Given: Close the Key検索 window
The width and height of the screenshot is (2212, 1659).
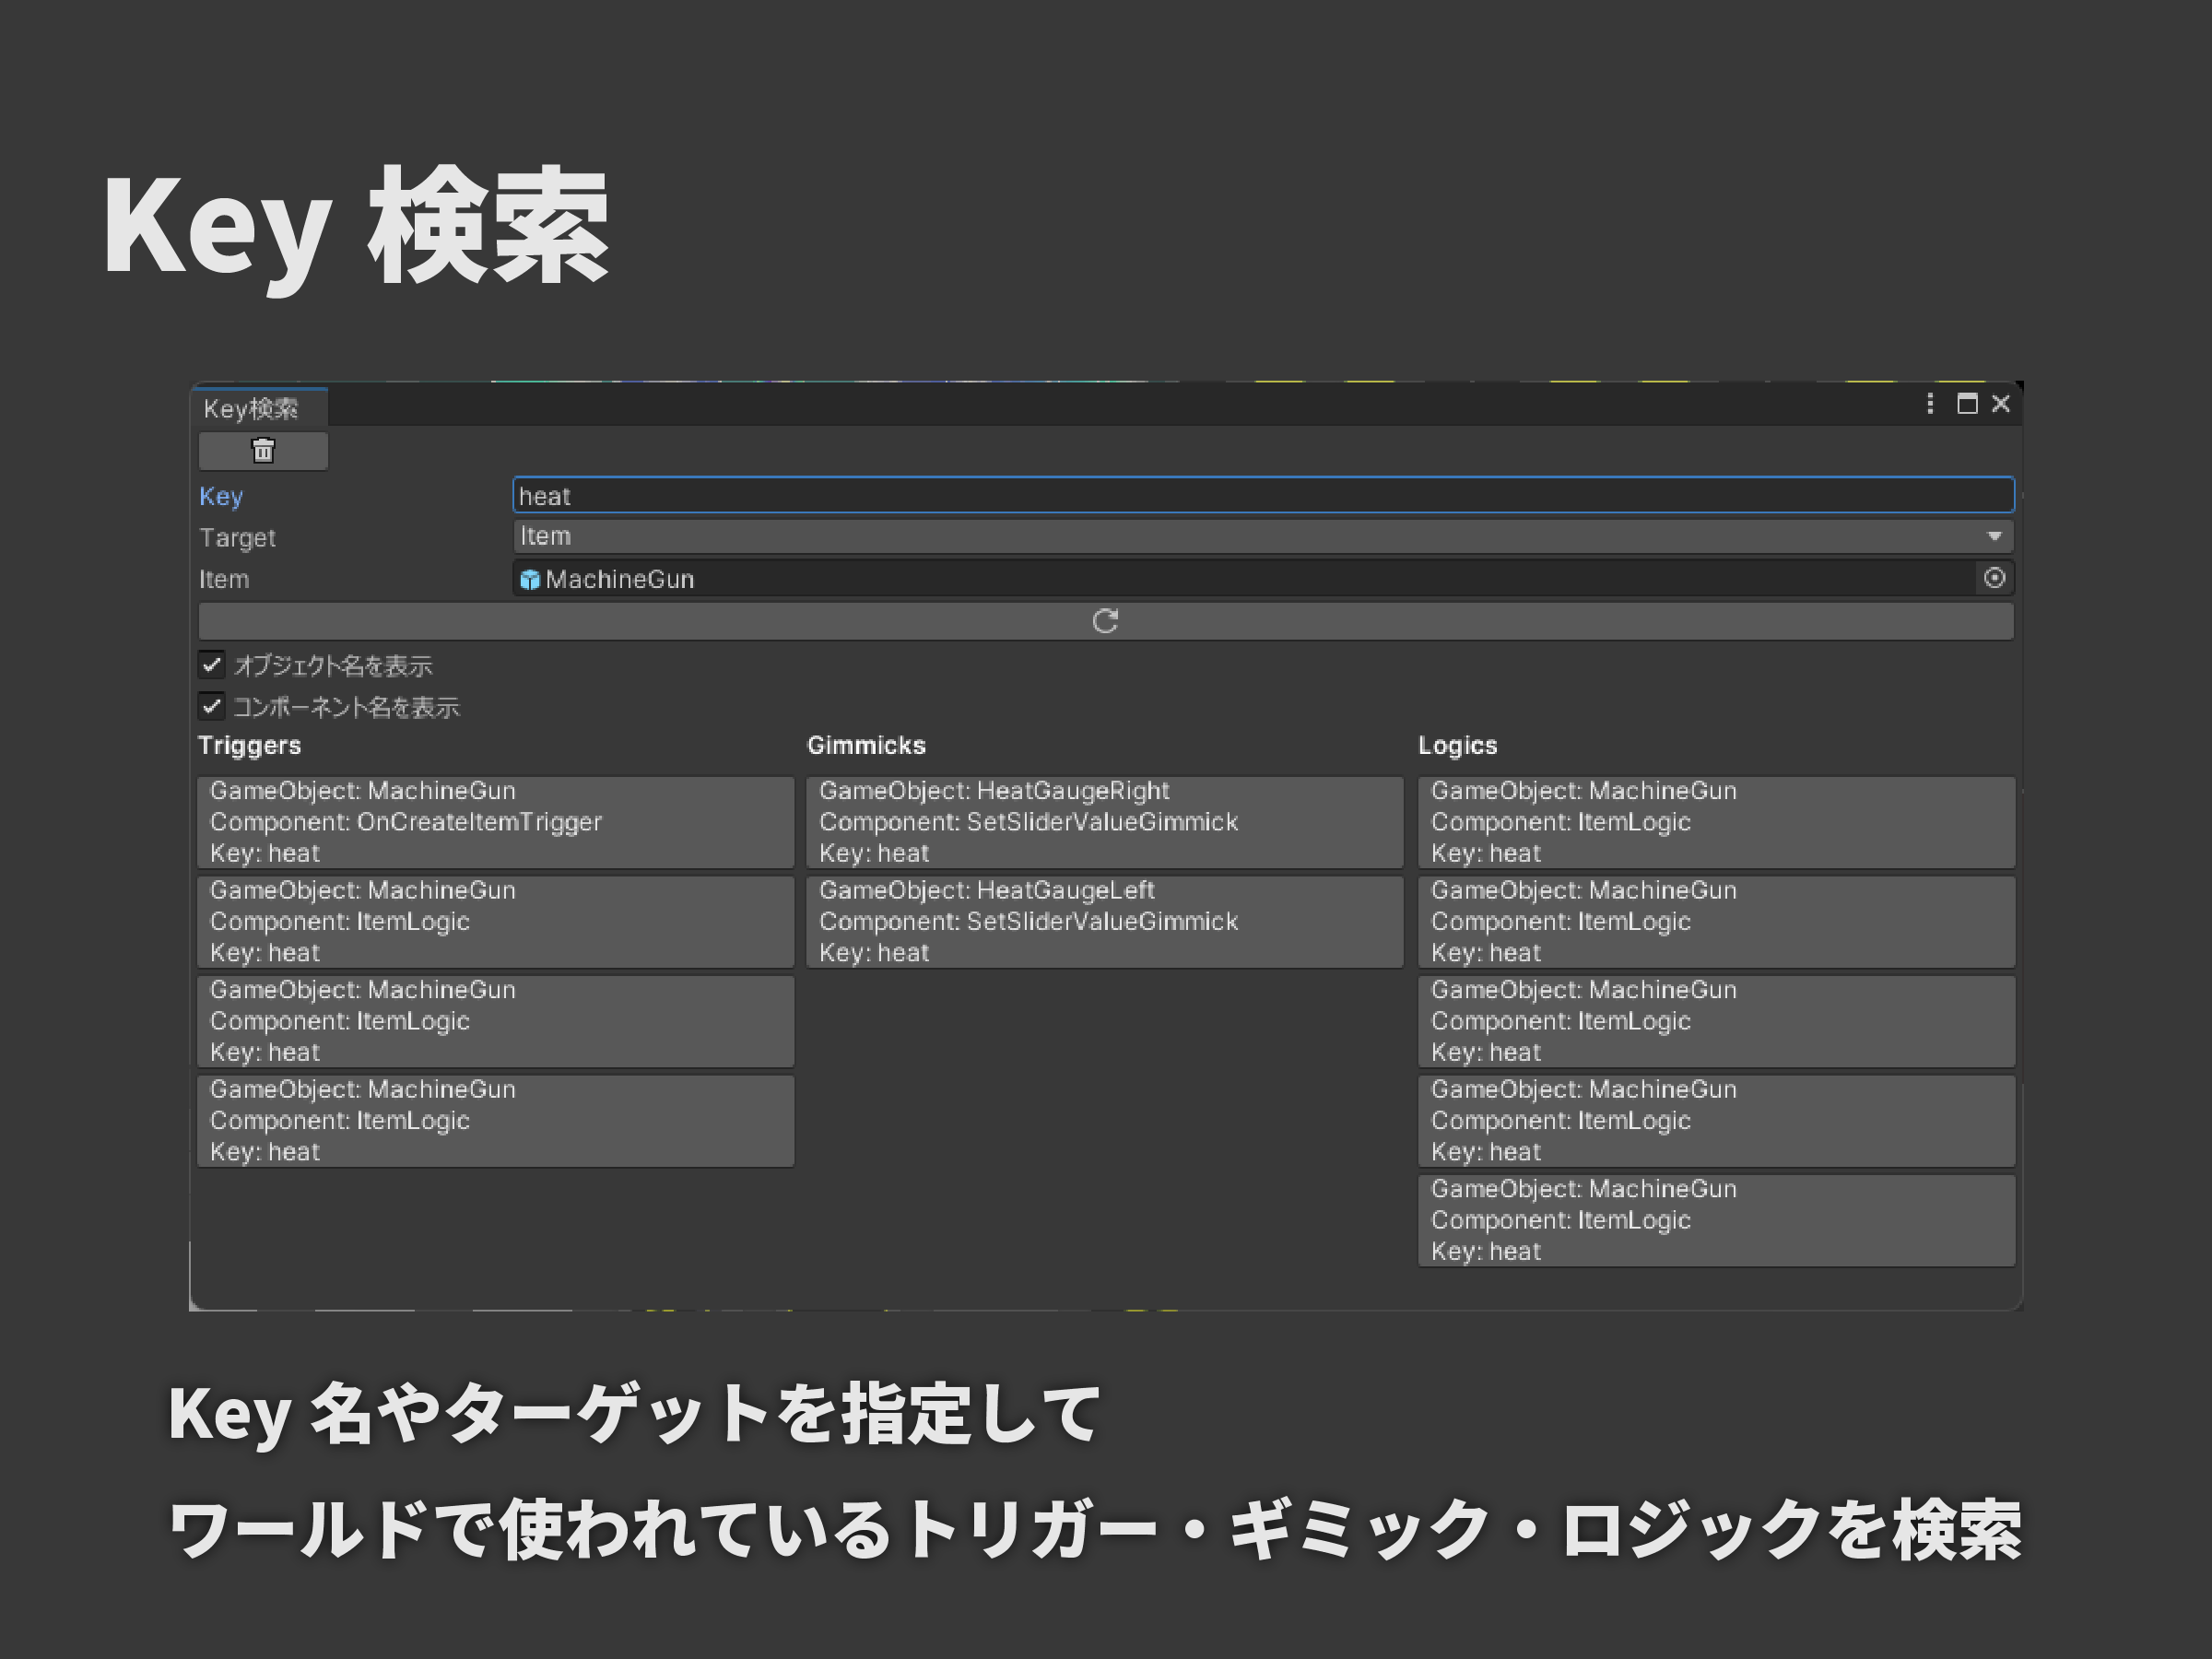Looking at the screenshot, I should coord(2001,404).
